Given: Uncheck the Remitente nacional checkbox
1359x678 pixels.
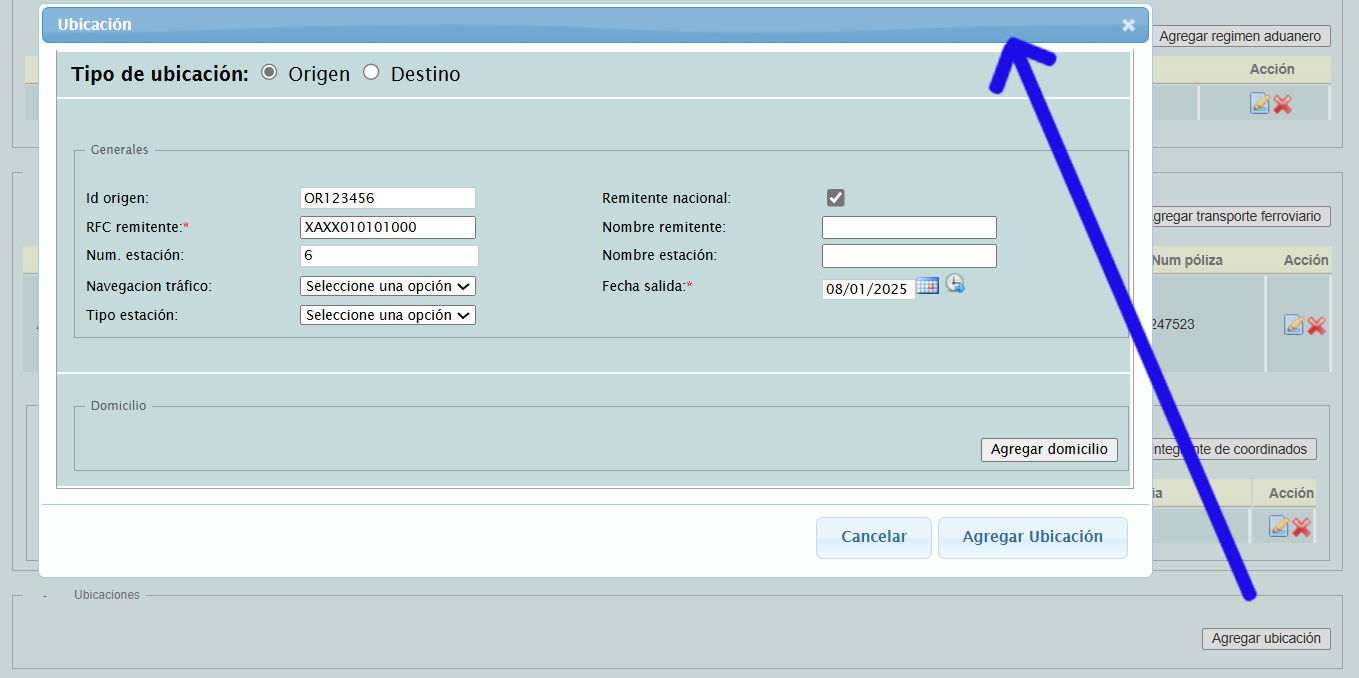Looking at the screenshot, I should (x=836, y=198).
